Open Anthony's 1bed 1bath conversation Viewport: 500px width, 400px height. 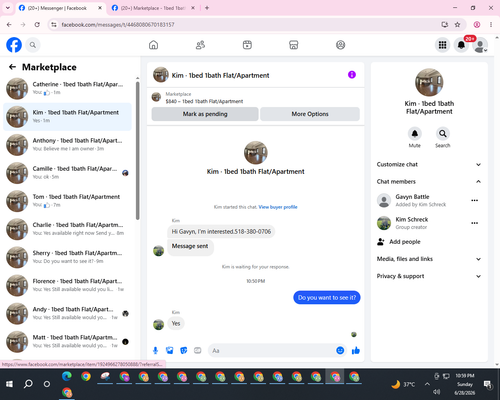(68, 145)
